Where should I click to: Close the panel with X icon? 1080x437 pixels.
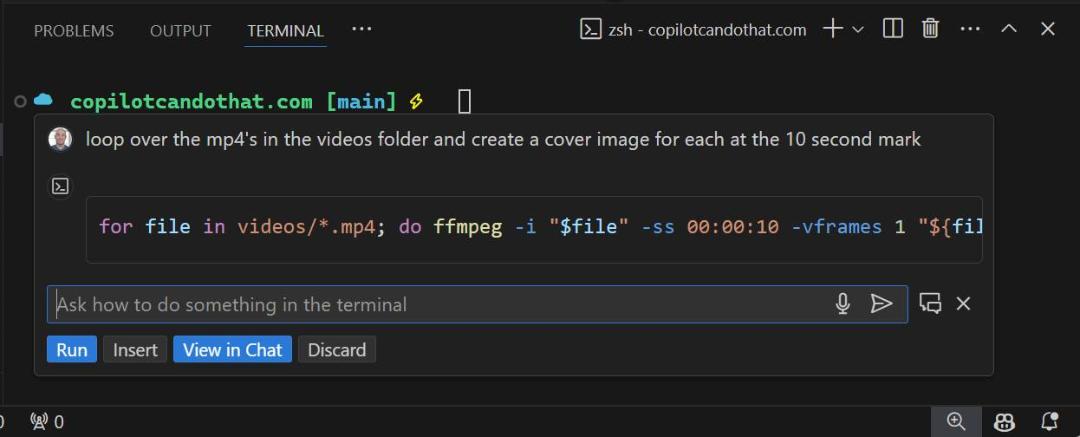point(1048,29)
